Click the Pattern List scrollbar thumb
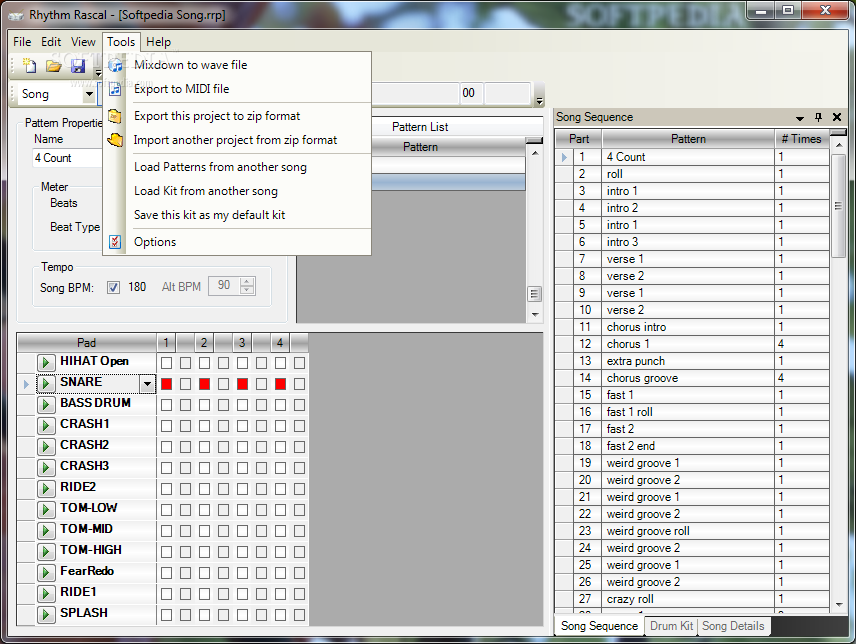 tap(535, 294)
